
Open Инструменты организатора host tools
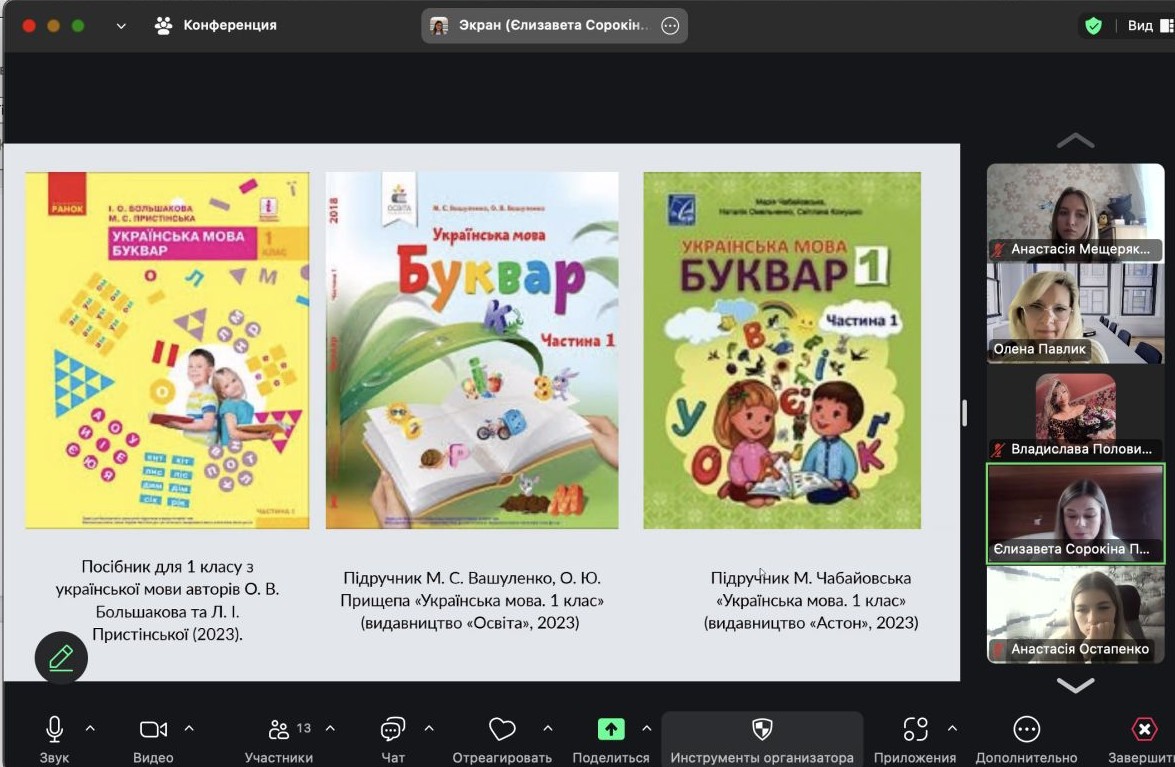[x=763, y=730]
